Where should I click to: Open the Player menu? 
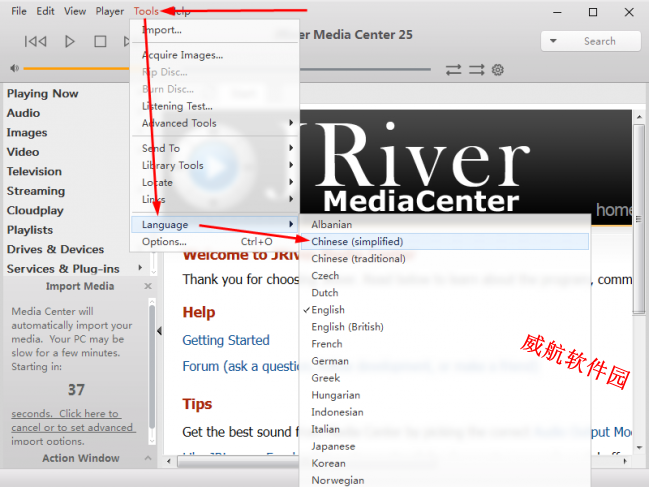[109, 11]
